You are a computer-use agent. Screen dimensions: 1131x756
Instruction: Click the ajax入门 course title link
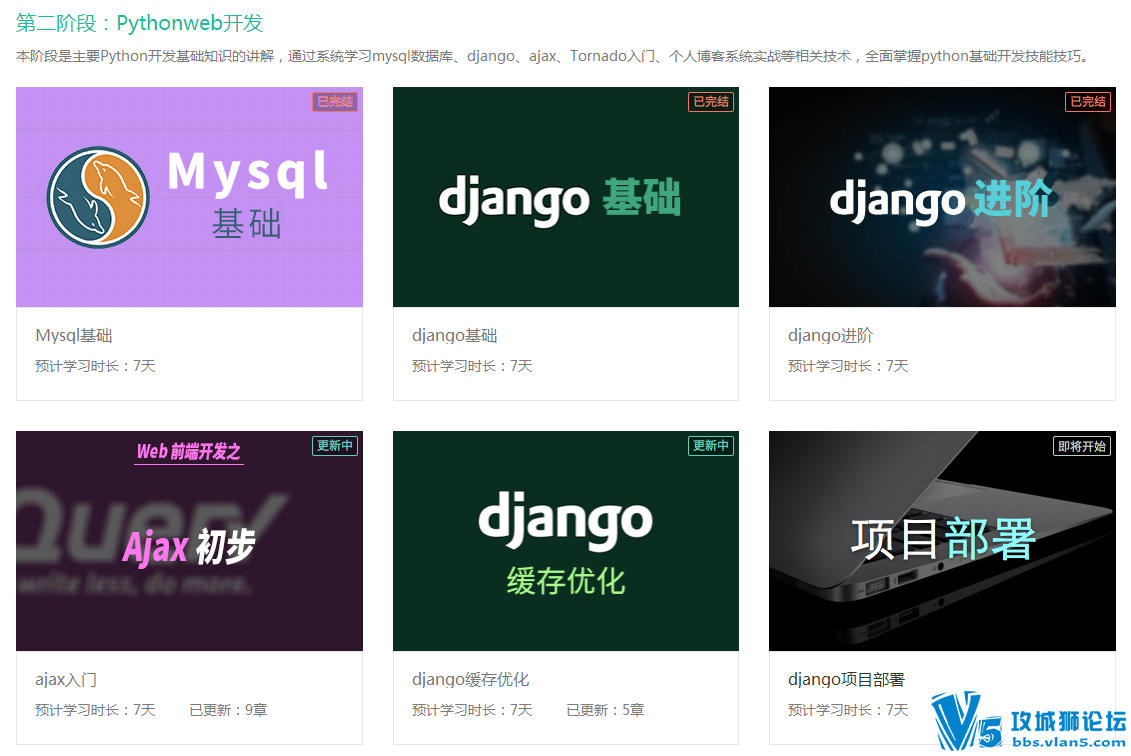[x=66, y=680]
